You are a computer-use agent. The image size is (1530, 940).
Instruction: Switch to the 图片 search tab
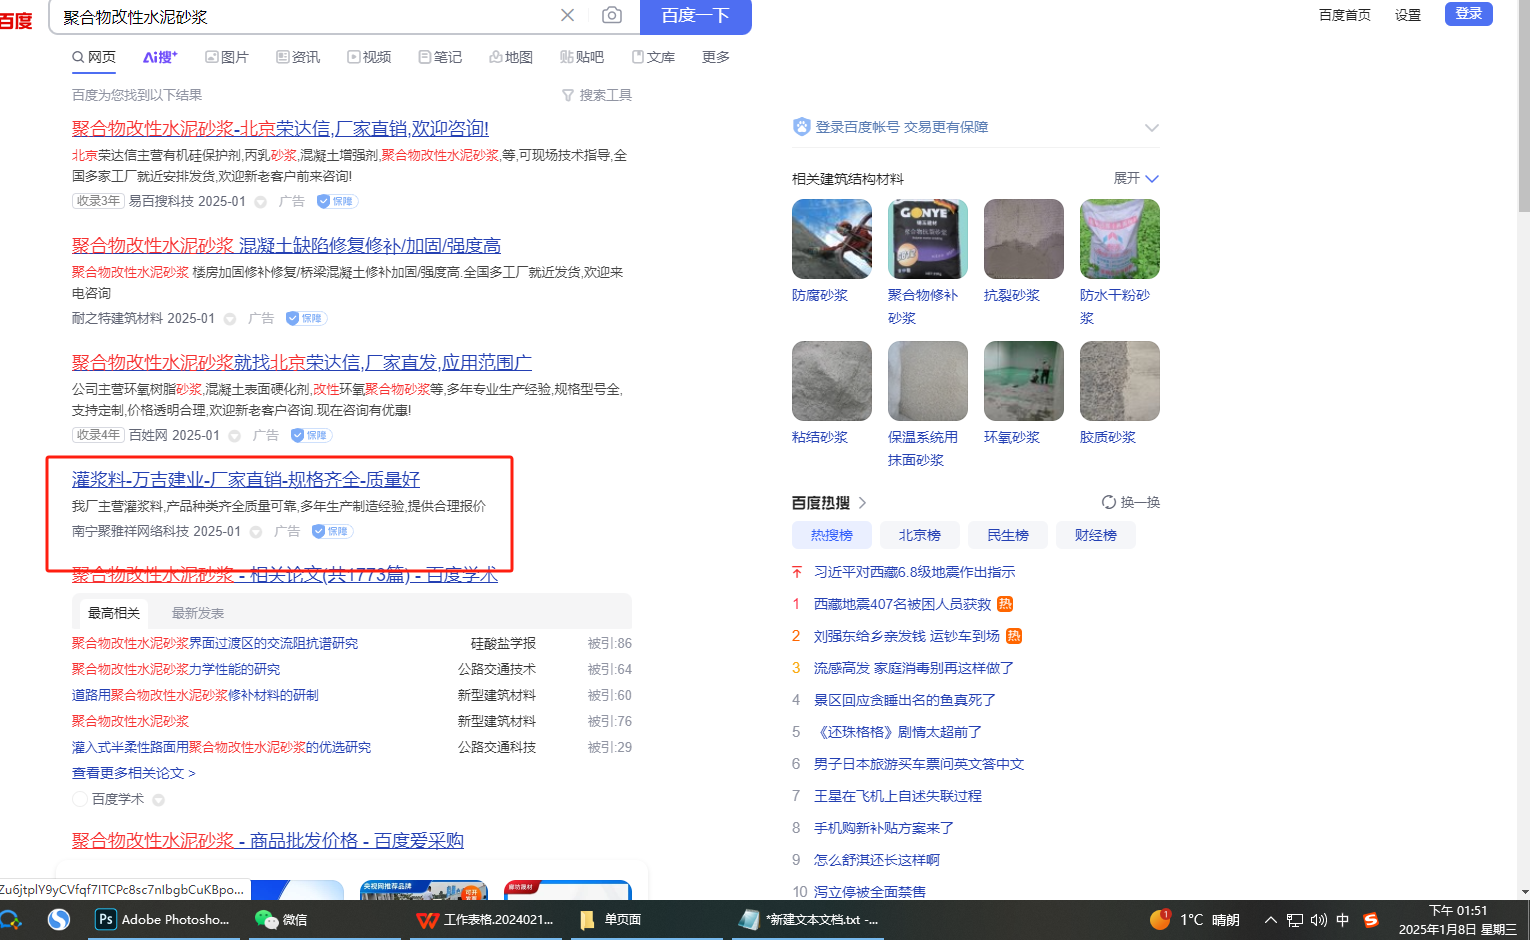227,57
